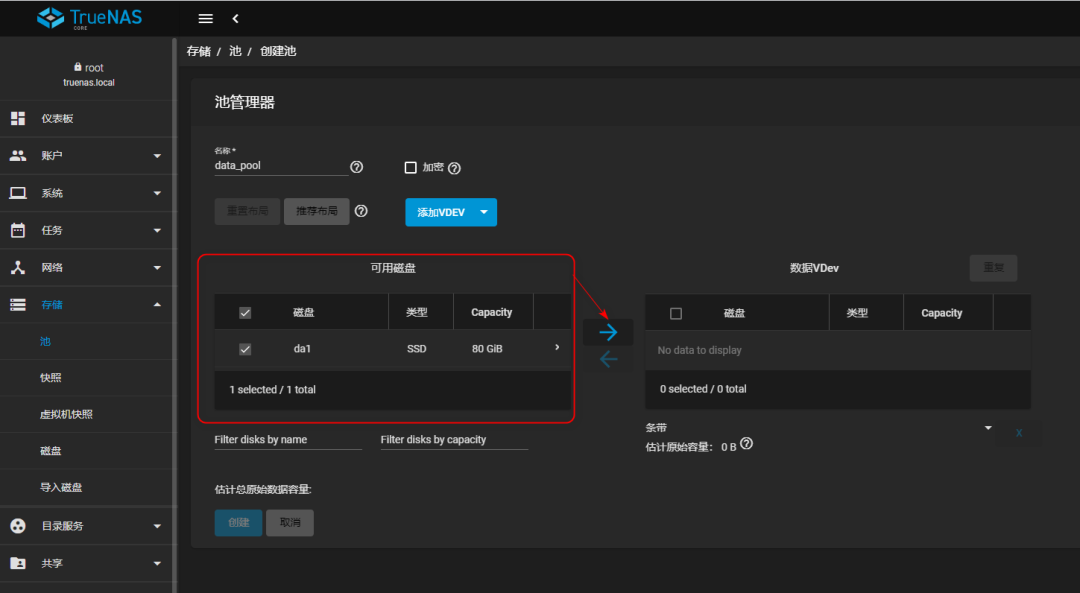Click help icon next to 推荐布局 button

[x=361, y=211]
